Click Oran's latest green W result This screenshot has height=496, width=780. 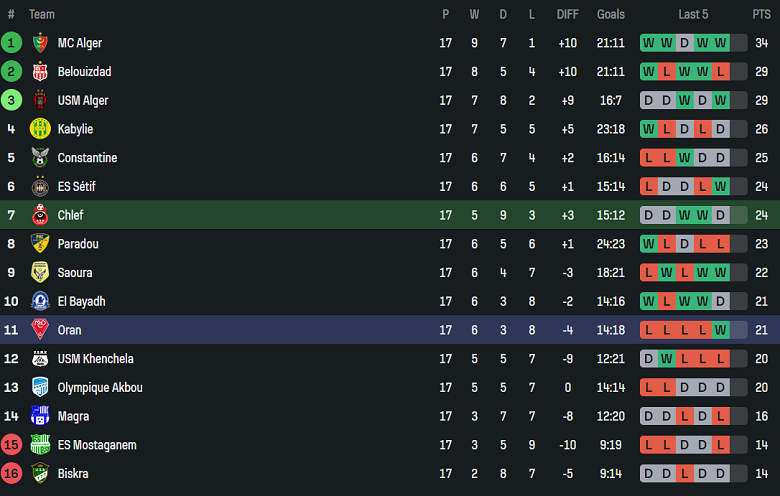tap(720, 330)
